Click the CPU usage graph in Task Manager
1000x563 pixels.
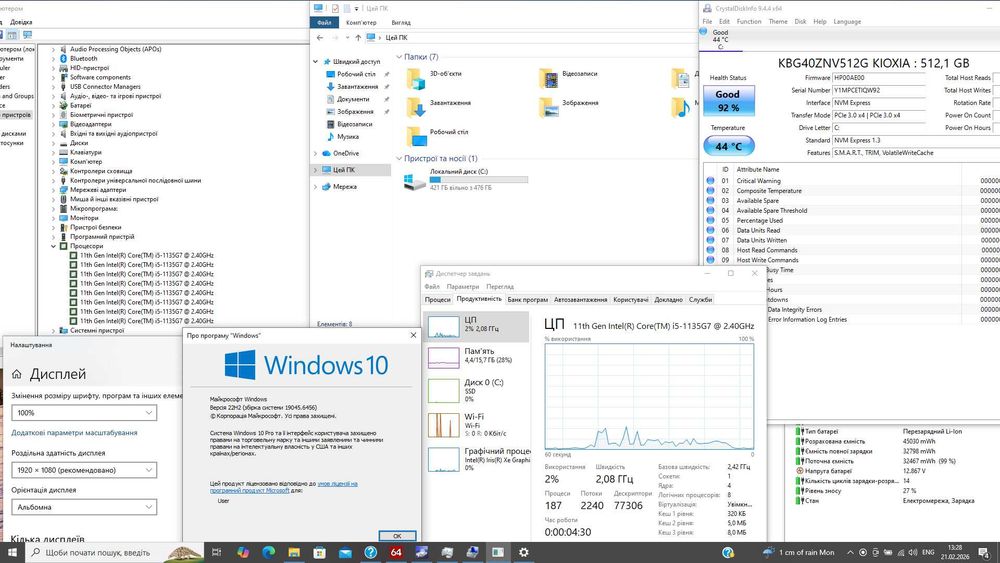pos(649,397)
